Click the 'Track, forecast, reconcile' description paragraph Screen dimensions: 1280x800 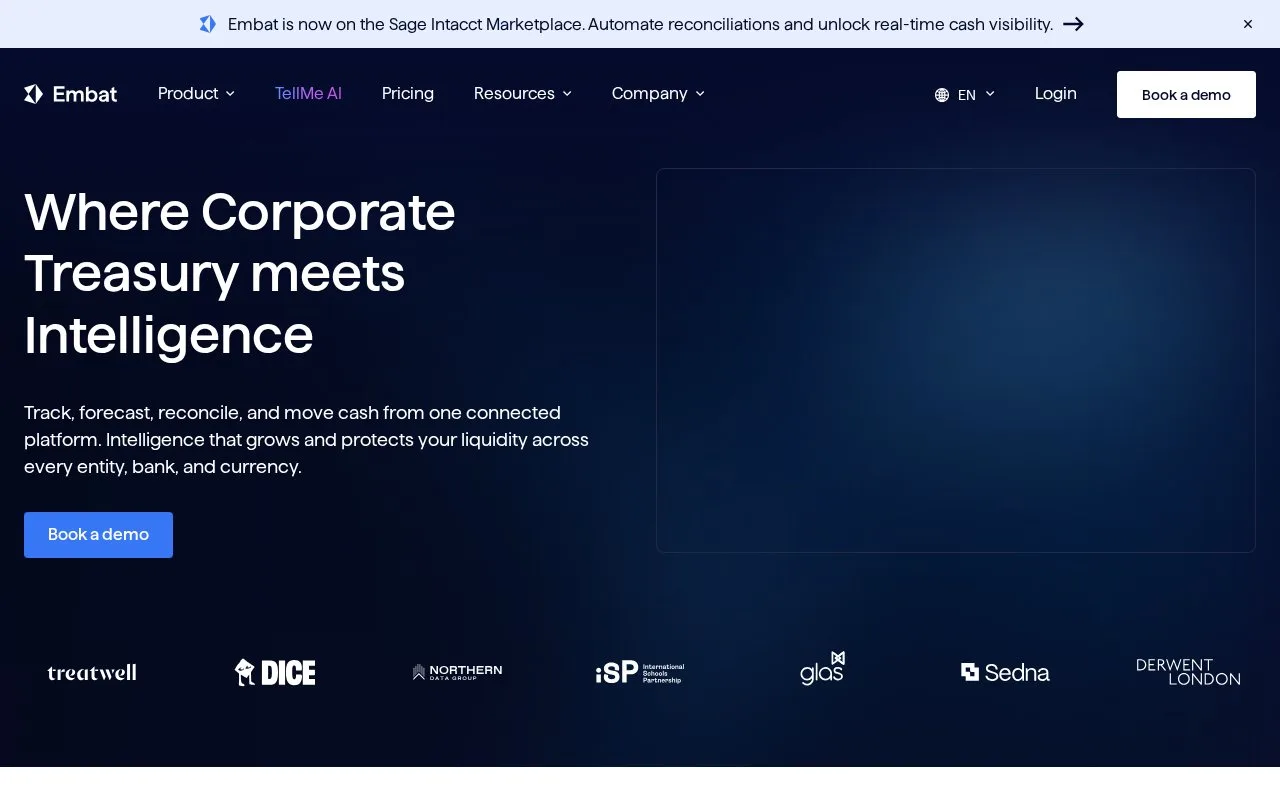point(306,440)
